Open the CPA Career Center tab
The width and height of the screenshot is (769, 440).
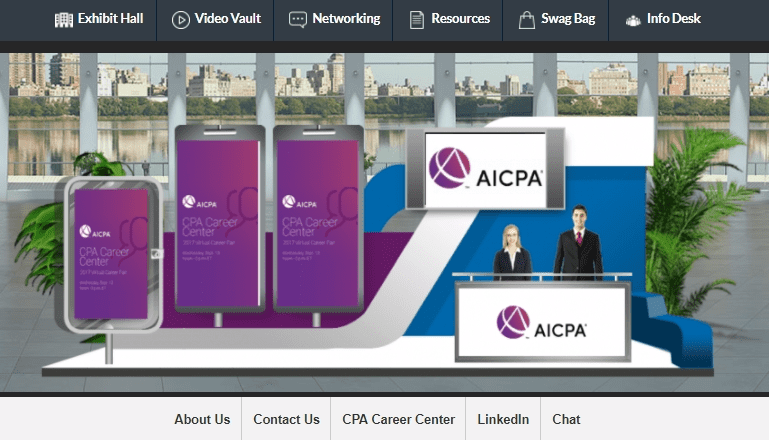[x=398, y=419]
